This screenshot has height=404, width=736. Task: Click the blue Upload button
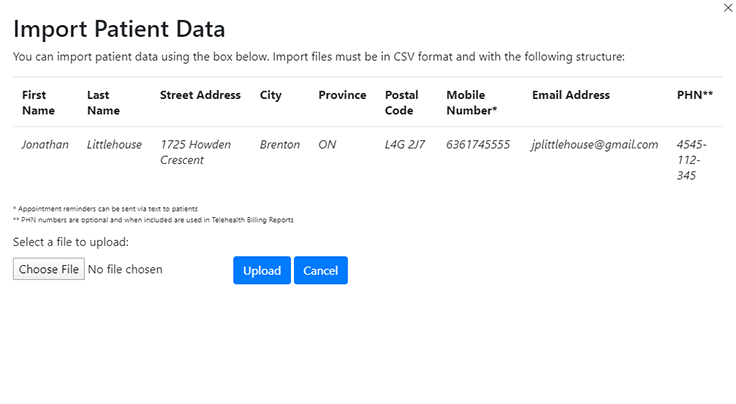pos(262,270)
